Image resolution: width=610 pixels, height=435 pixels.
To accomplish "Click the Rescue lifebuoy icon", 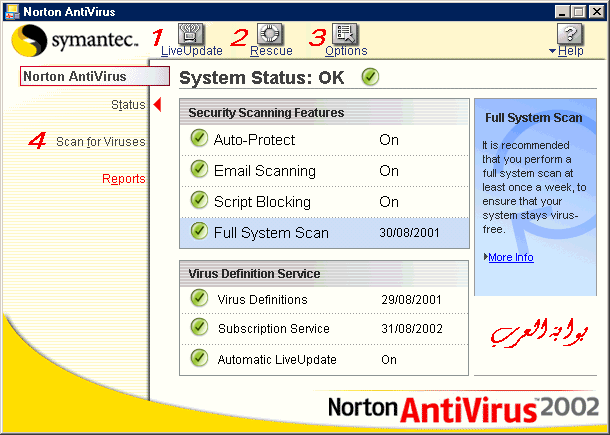I will click(270, 34).
